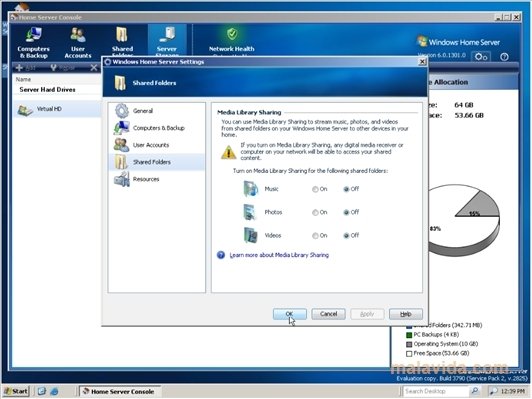
Task: Select Virtual HD drive in list
Action: click(x=57, y=109)
